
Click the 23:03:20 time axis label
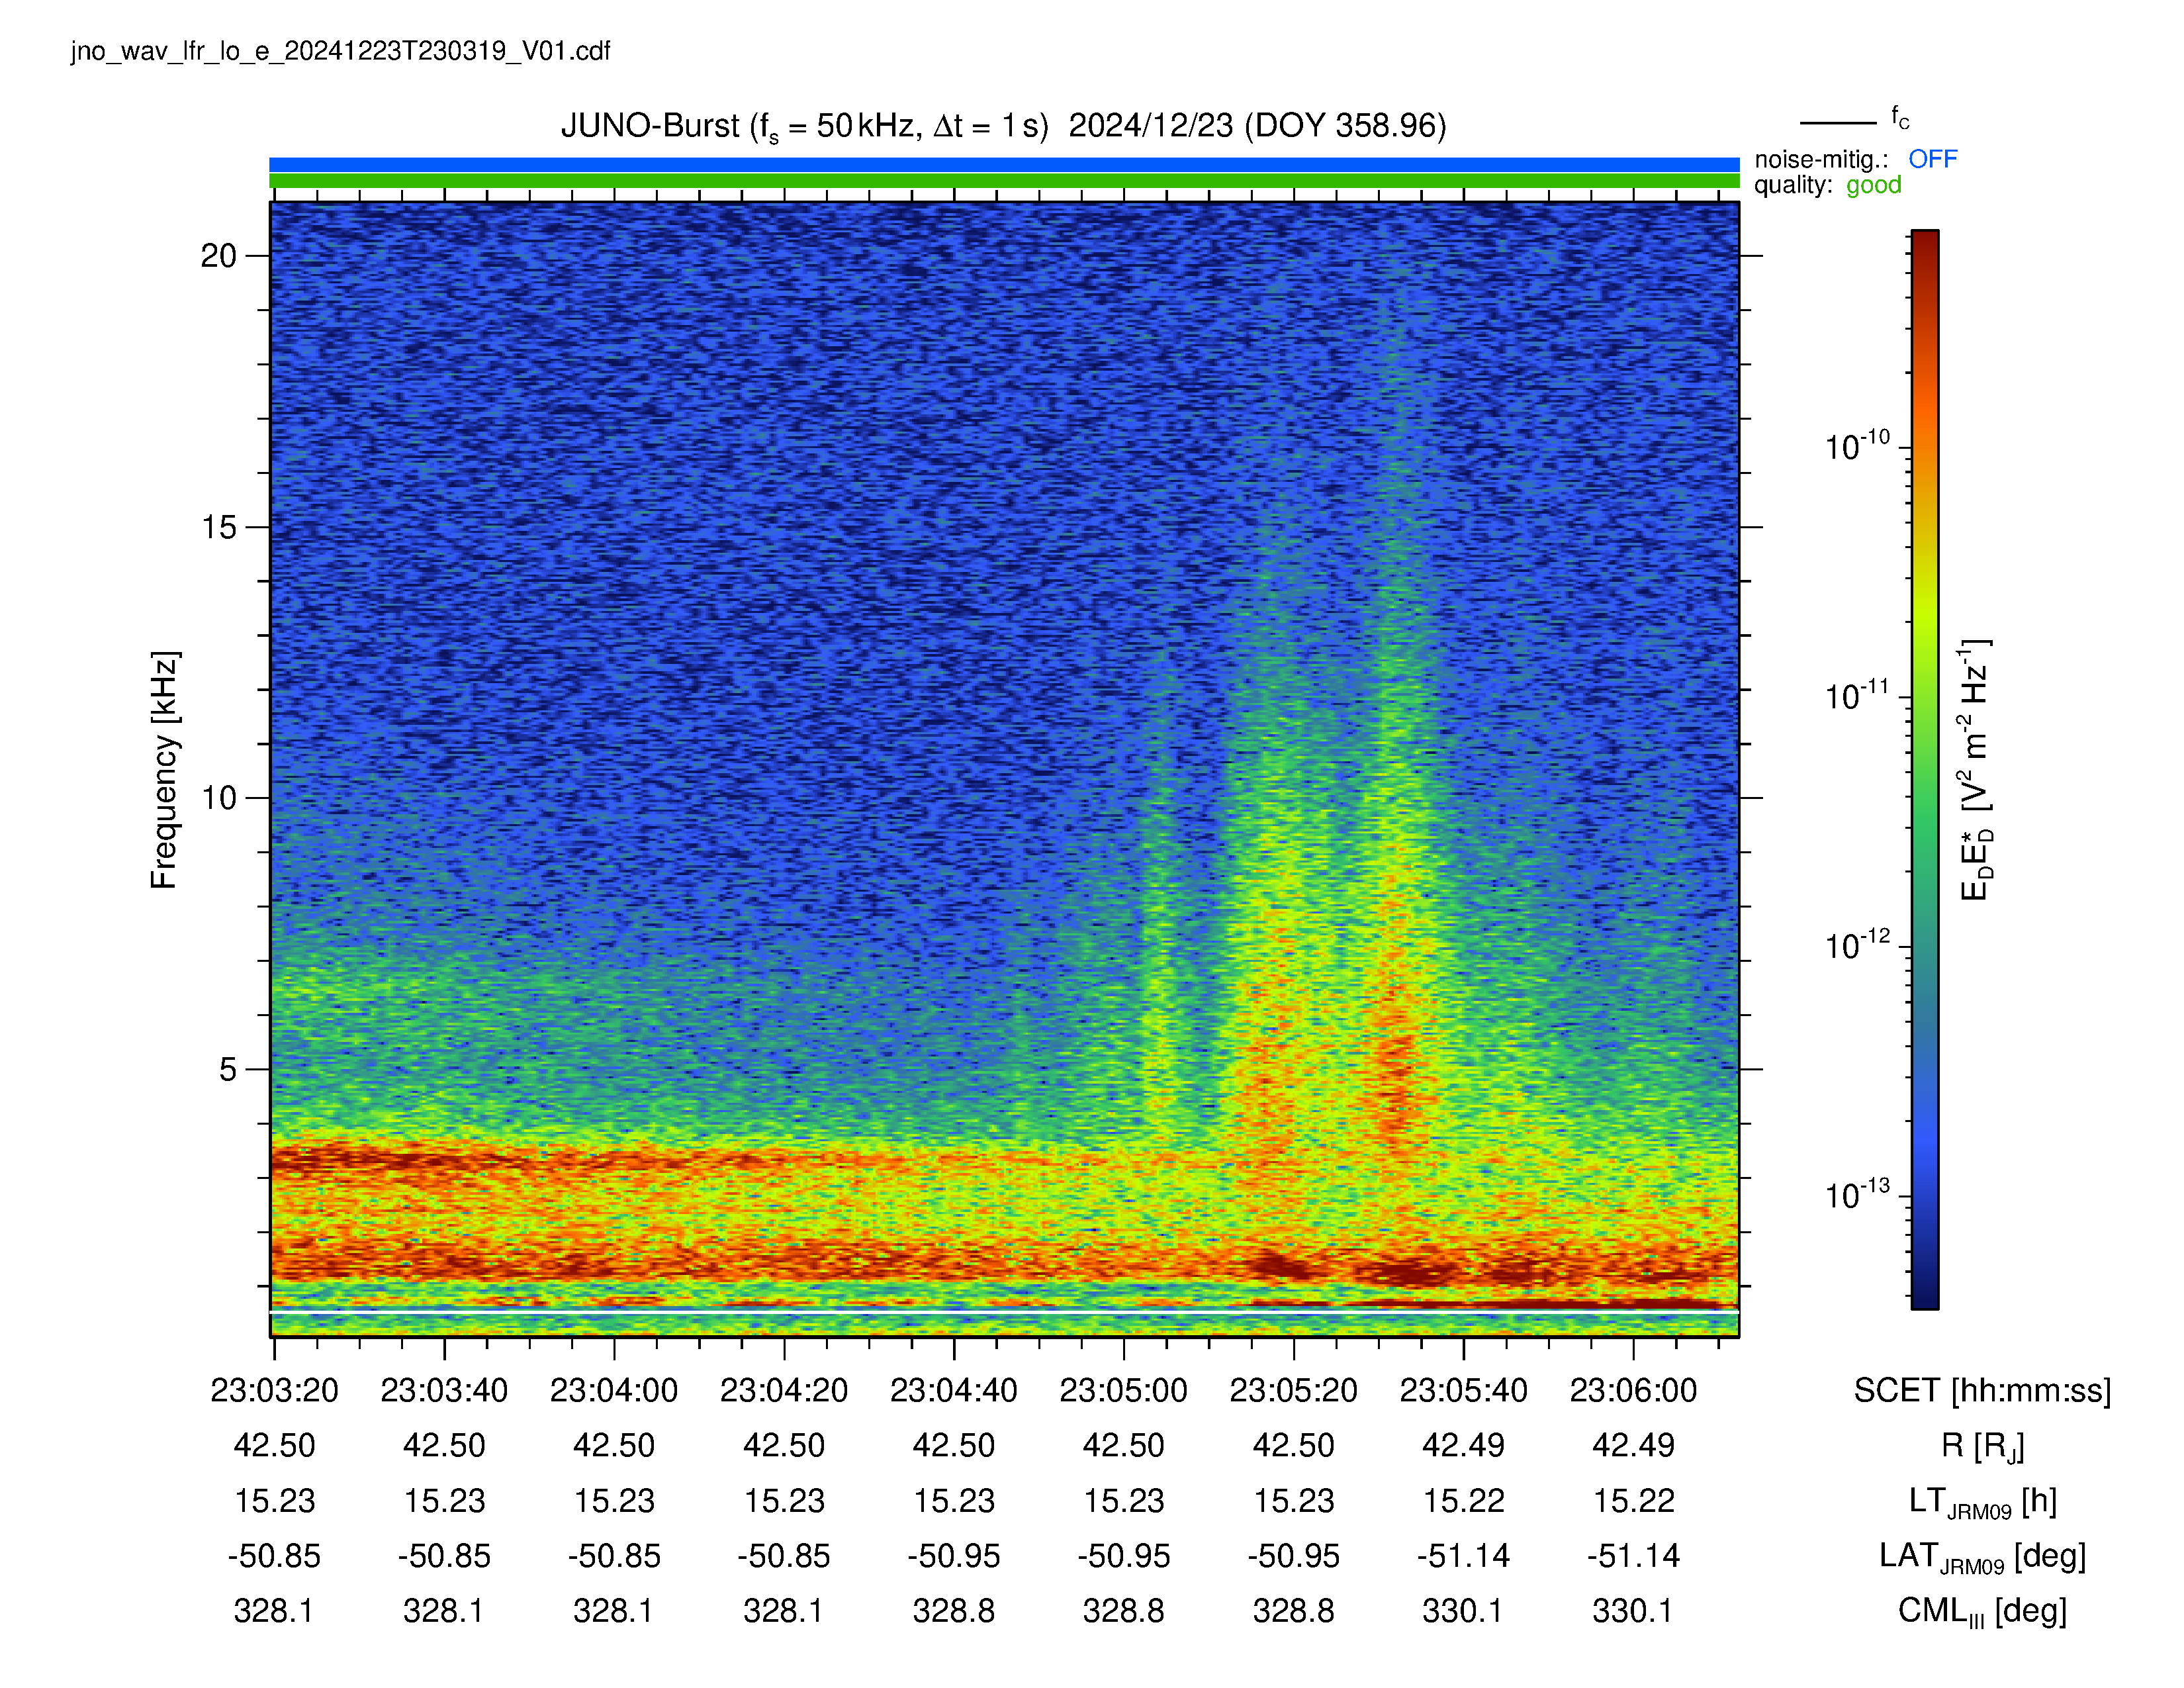(x=274, y=1390)
